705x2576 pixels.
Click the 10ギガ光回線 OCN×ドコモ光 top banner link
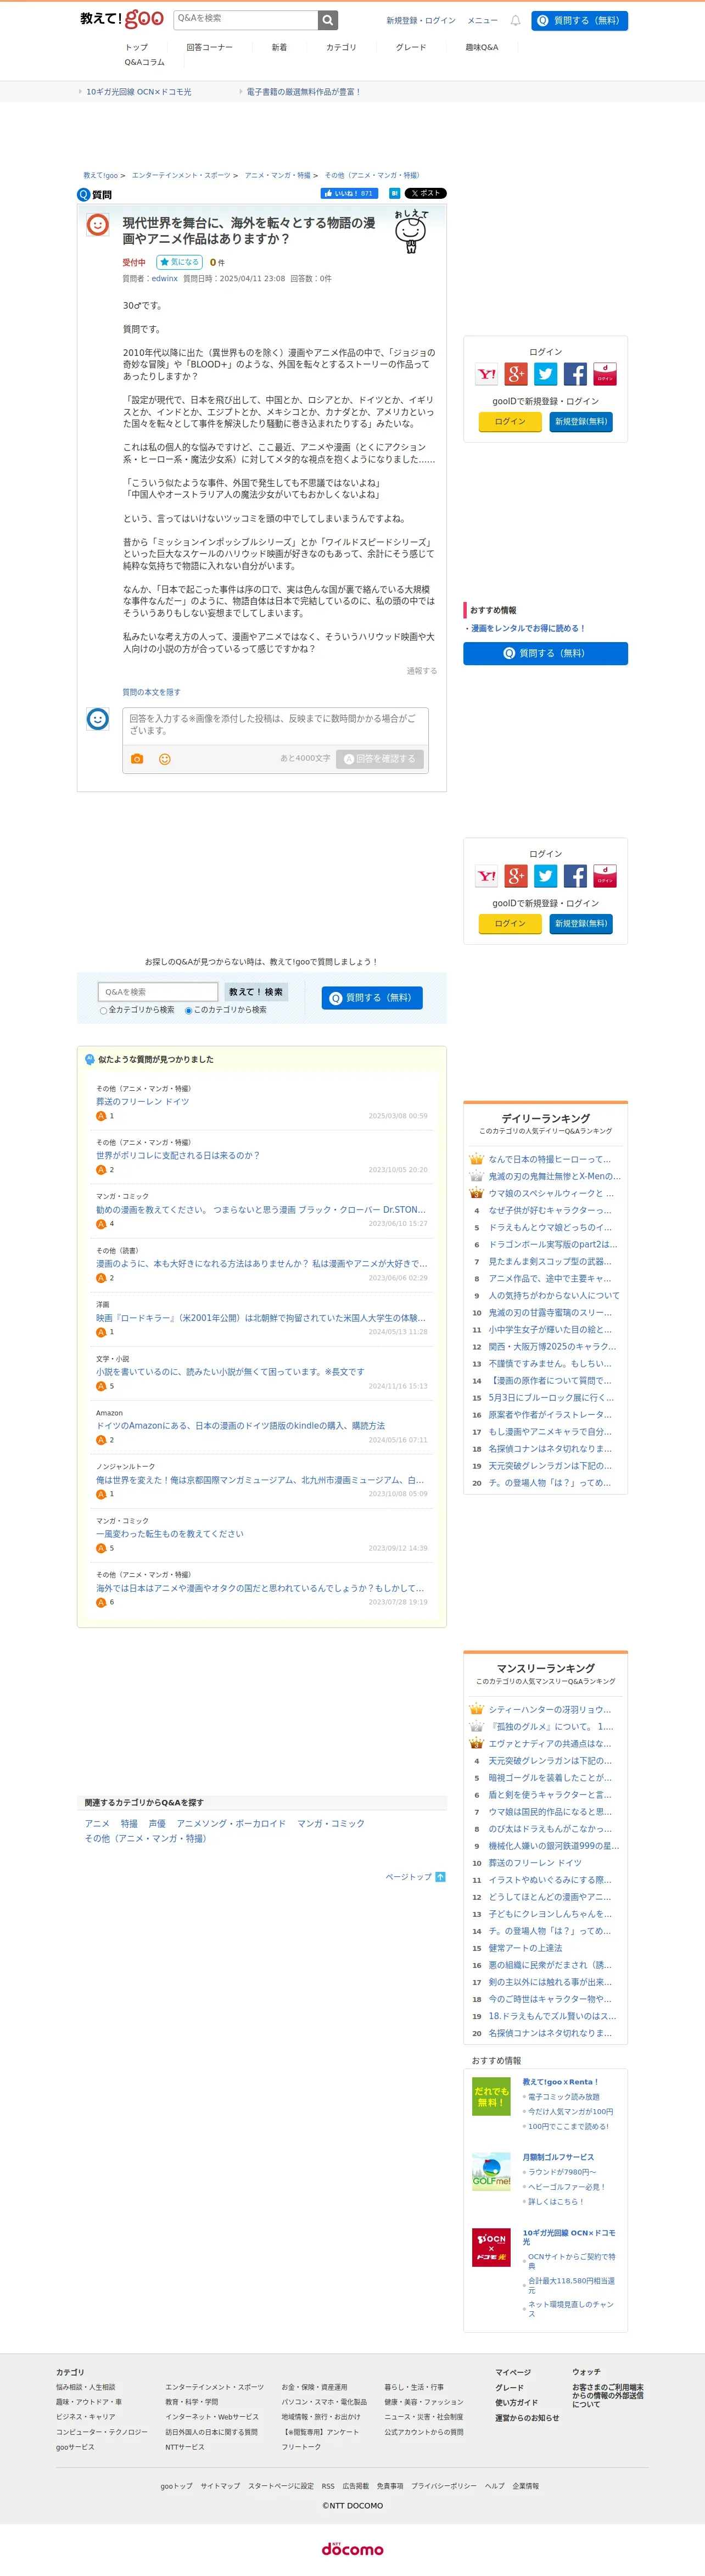[139, 92]
